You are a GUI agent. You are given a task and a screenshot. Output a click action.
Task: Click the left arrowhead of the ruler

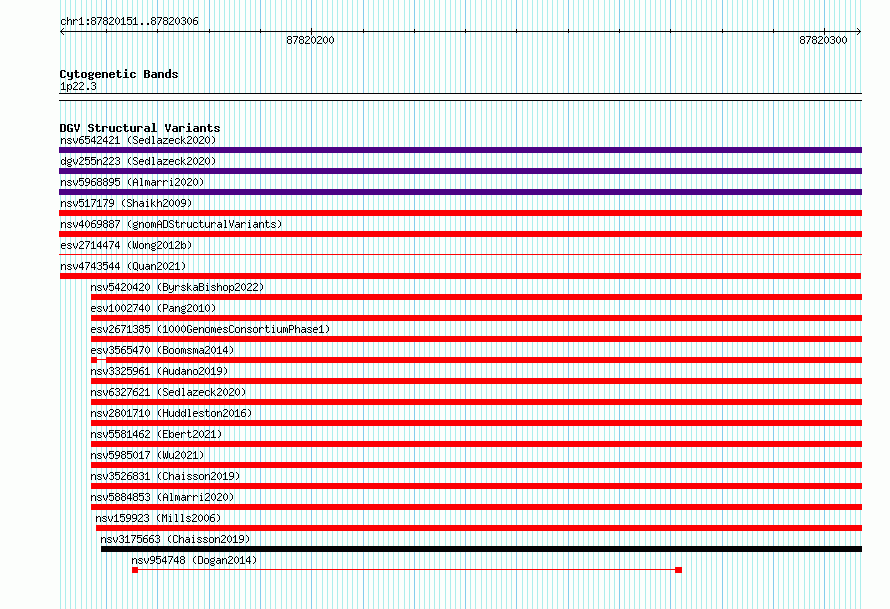tap(62, 31)
